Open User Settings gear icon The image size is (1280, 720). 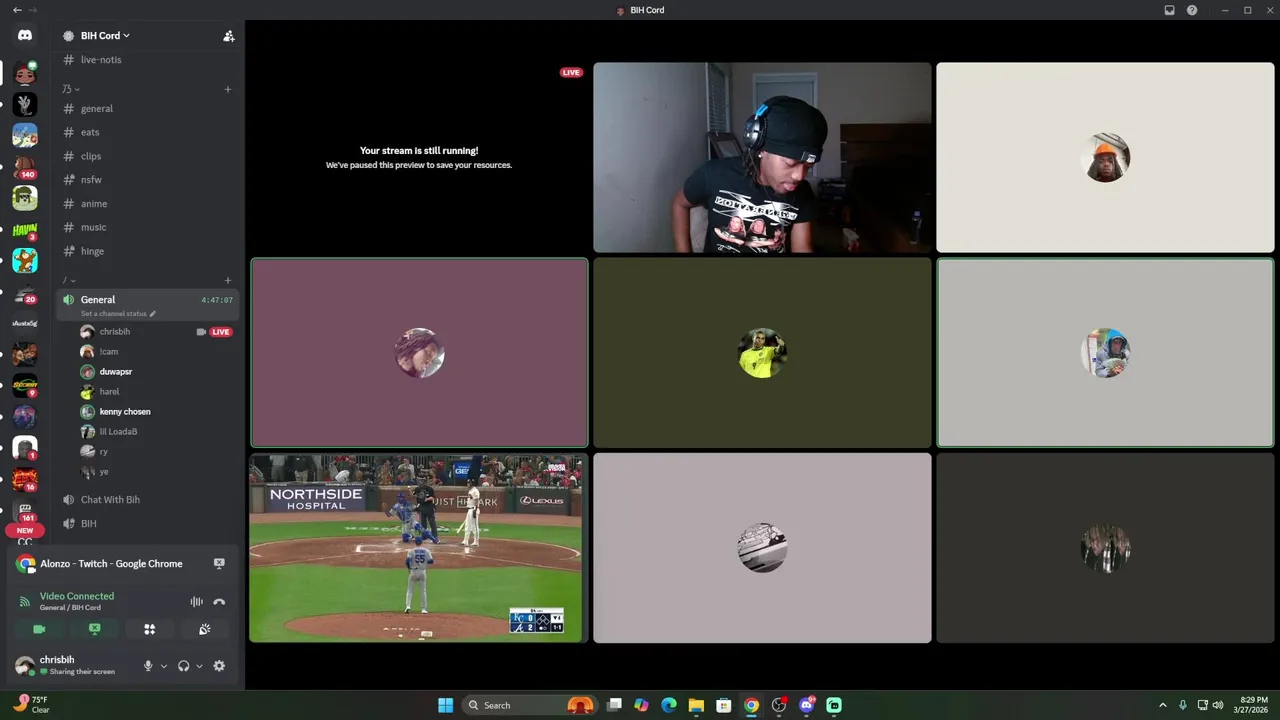(x=219, y=666)
